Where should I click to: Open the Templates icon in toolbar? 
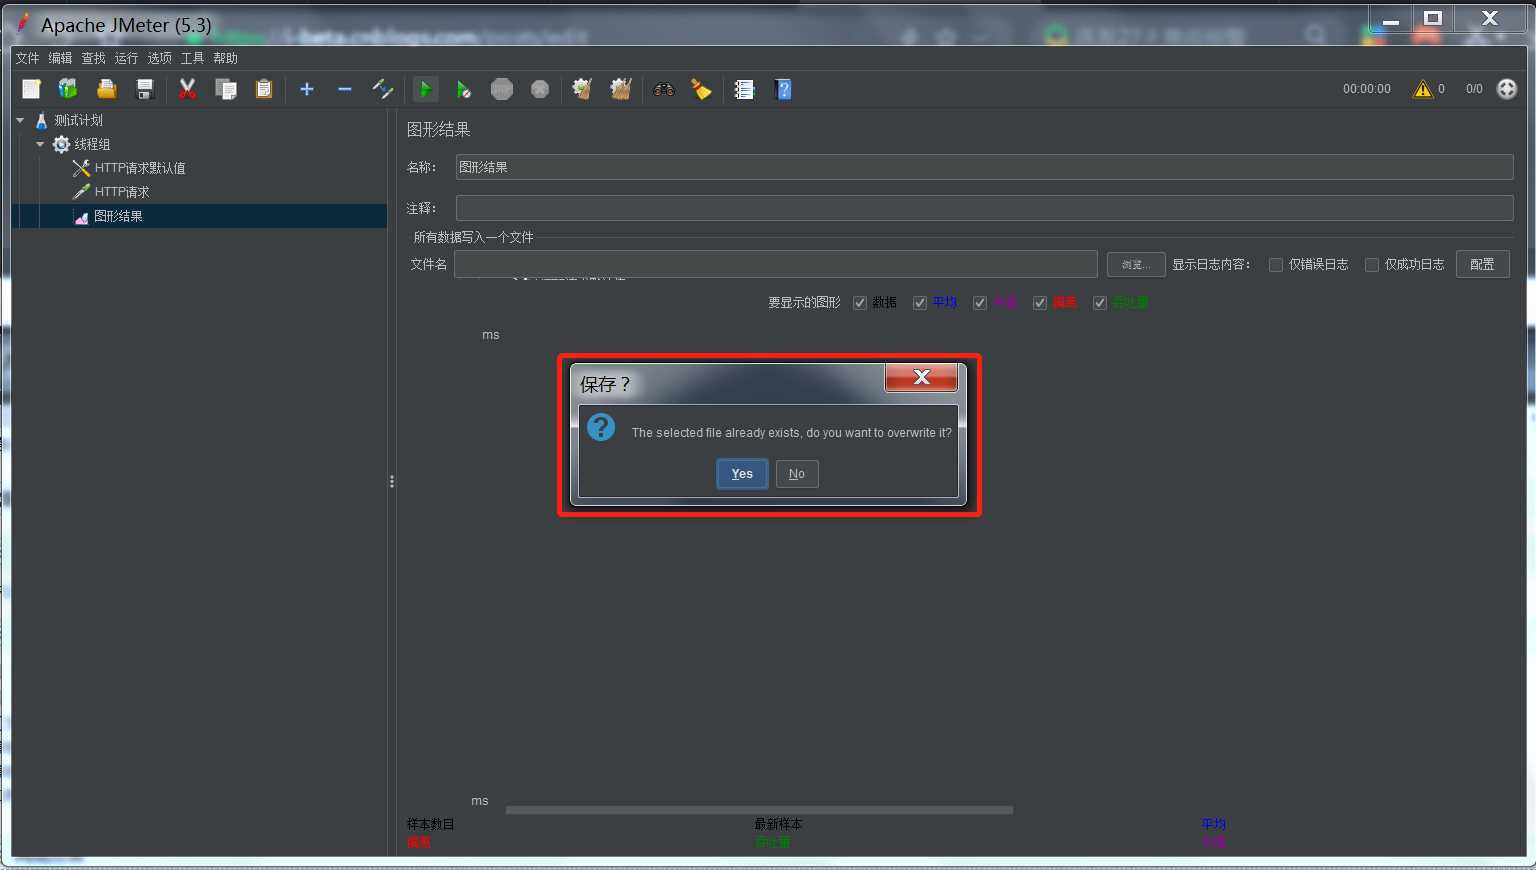(x=68, y=89)
